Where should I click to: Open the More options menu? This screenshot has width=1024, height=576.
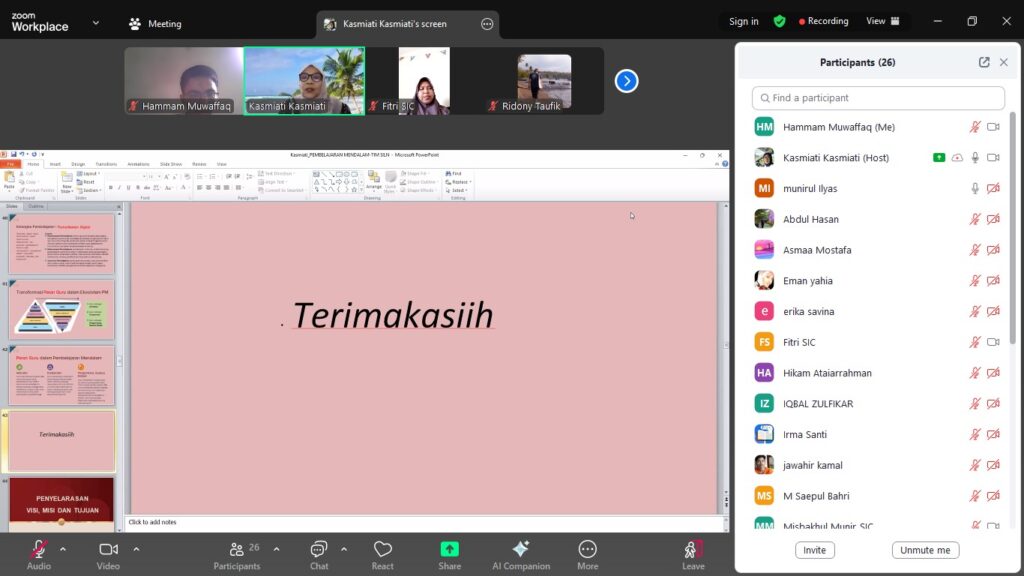click(587, 553)
